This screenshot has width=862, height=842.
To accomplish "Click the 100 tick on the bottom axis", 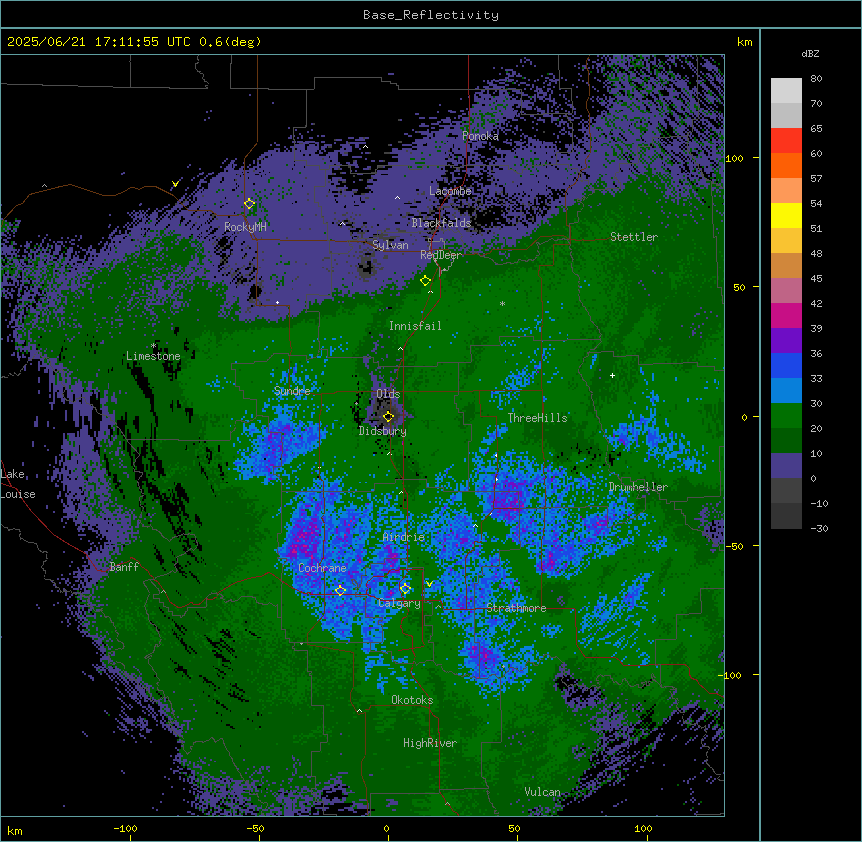I will (x=643, y=828).
